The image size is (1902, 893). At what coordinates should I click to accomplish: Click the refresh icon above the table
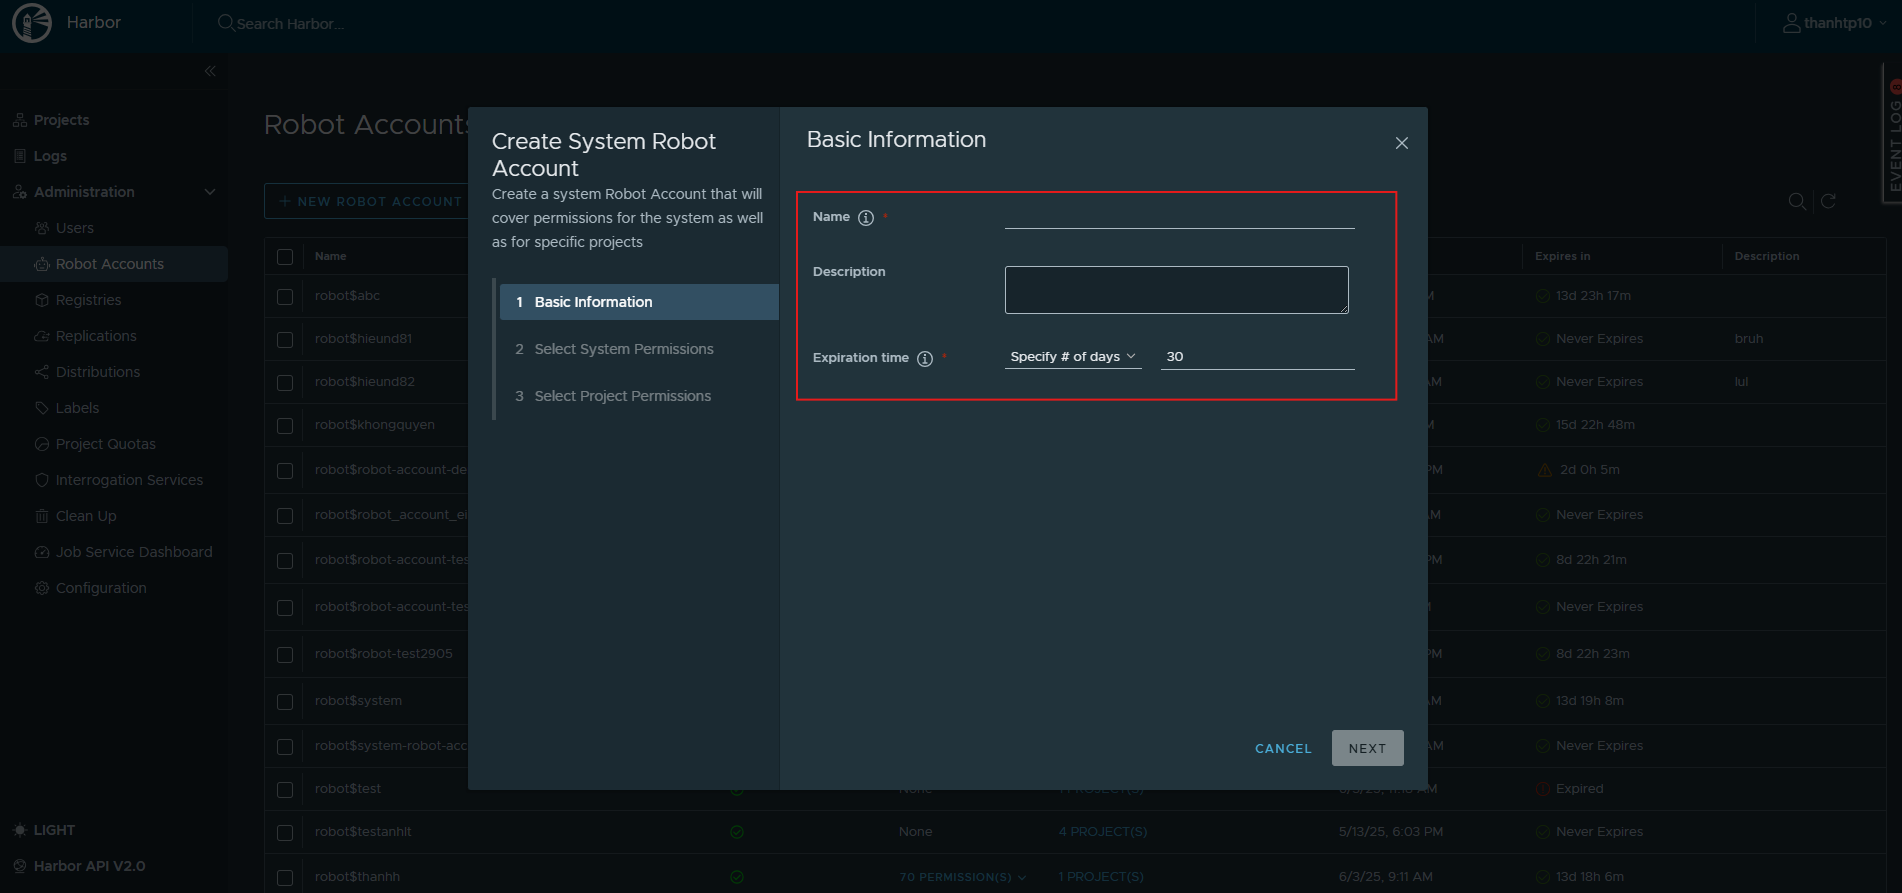click(x=1828, y=201)
